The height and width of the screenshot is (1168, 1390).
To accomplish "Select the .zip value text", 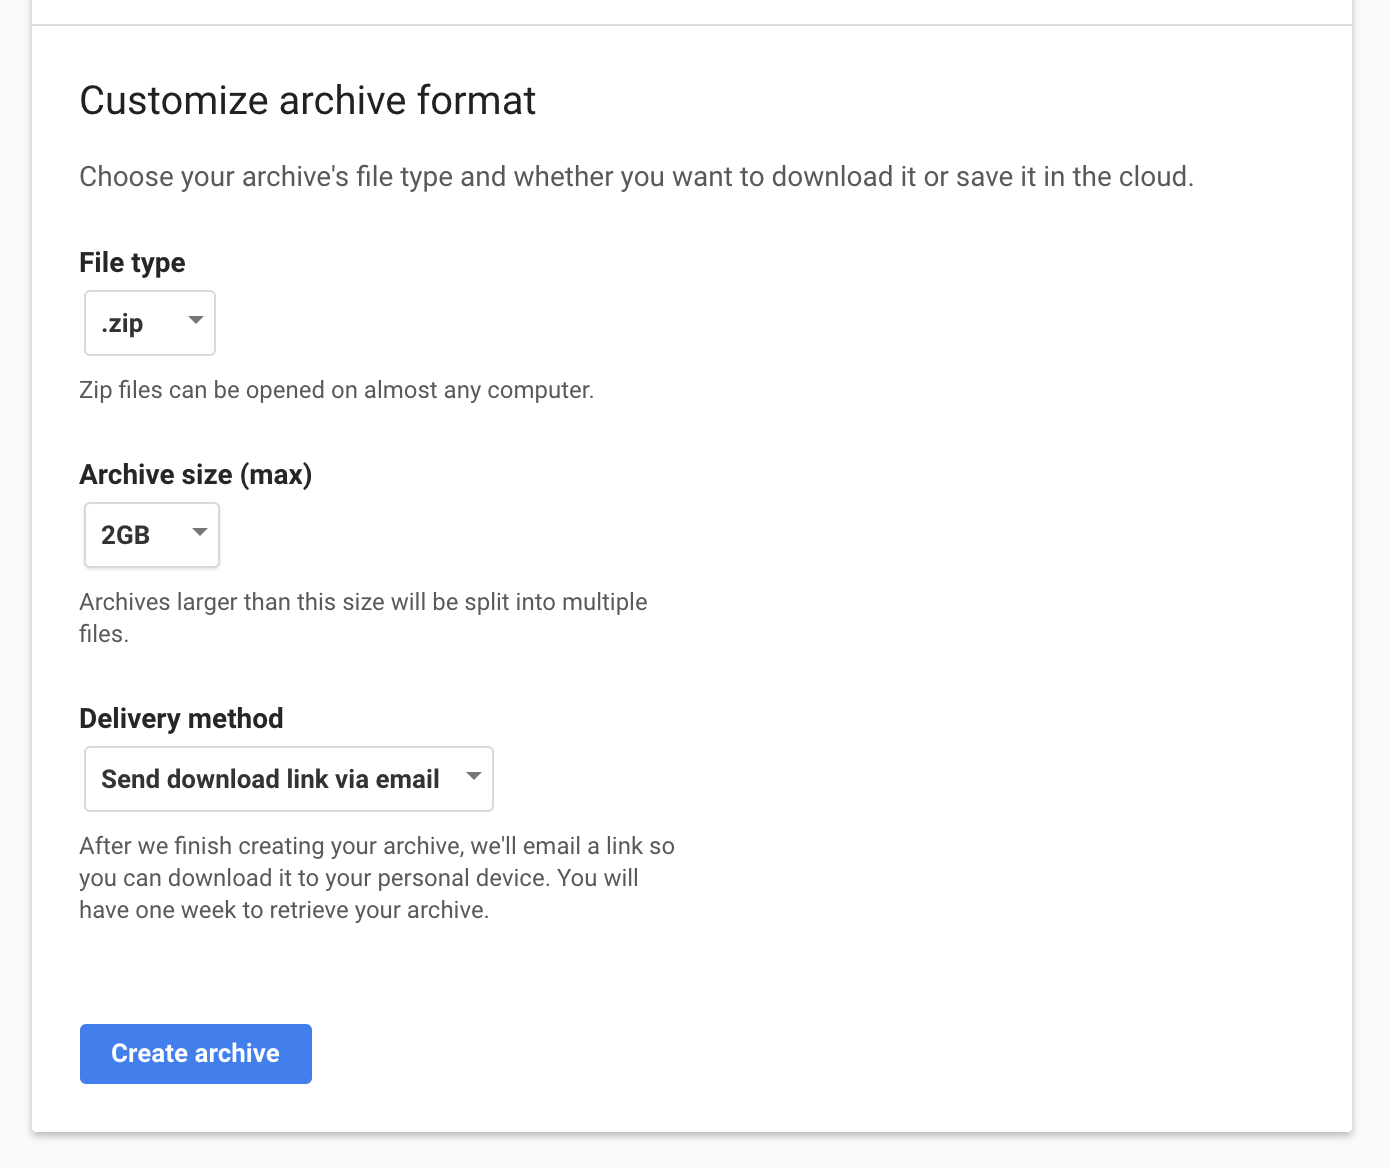I will click(x=122, y=324).
